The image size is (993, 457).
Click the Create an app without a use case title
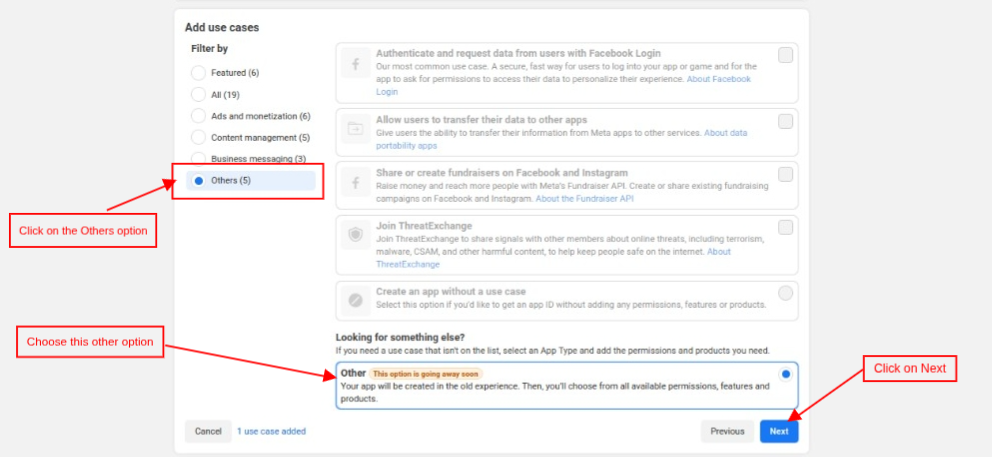451,292
